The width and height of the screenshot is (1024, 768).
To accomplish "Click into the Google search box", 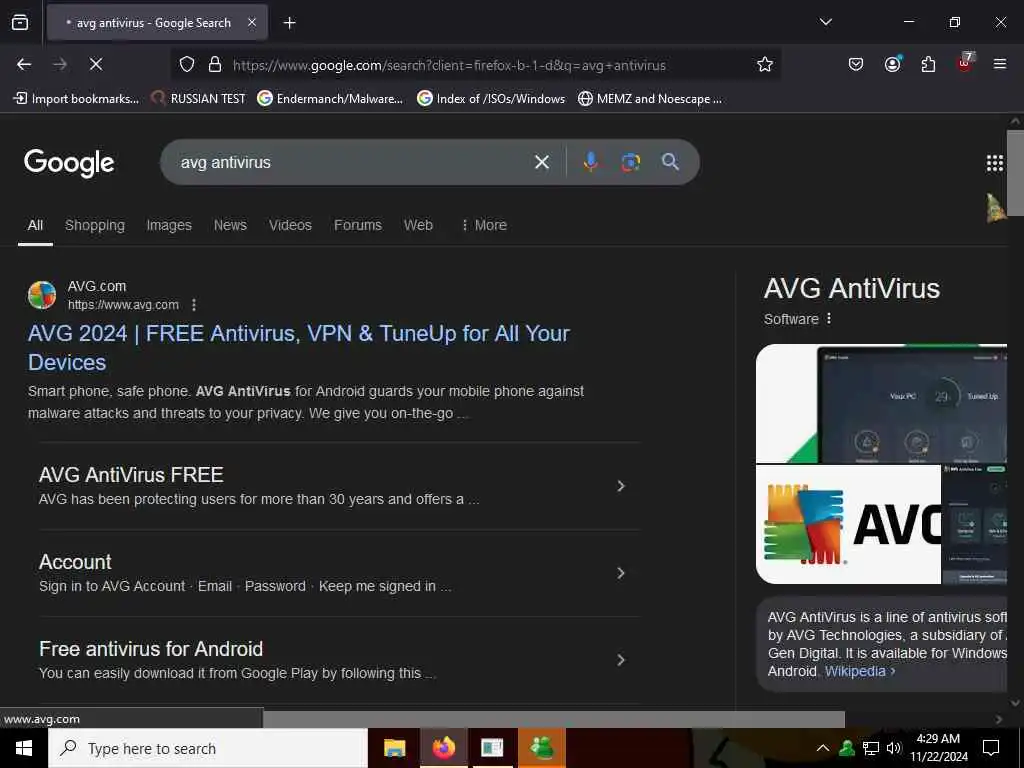I will pos(353,162).
